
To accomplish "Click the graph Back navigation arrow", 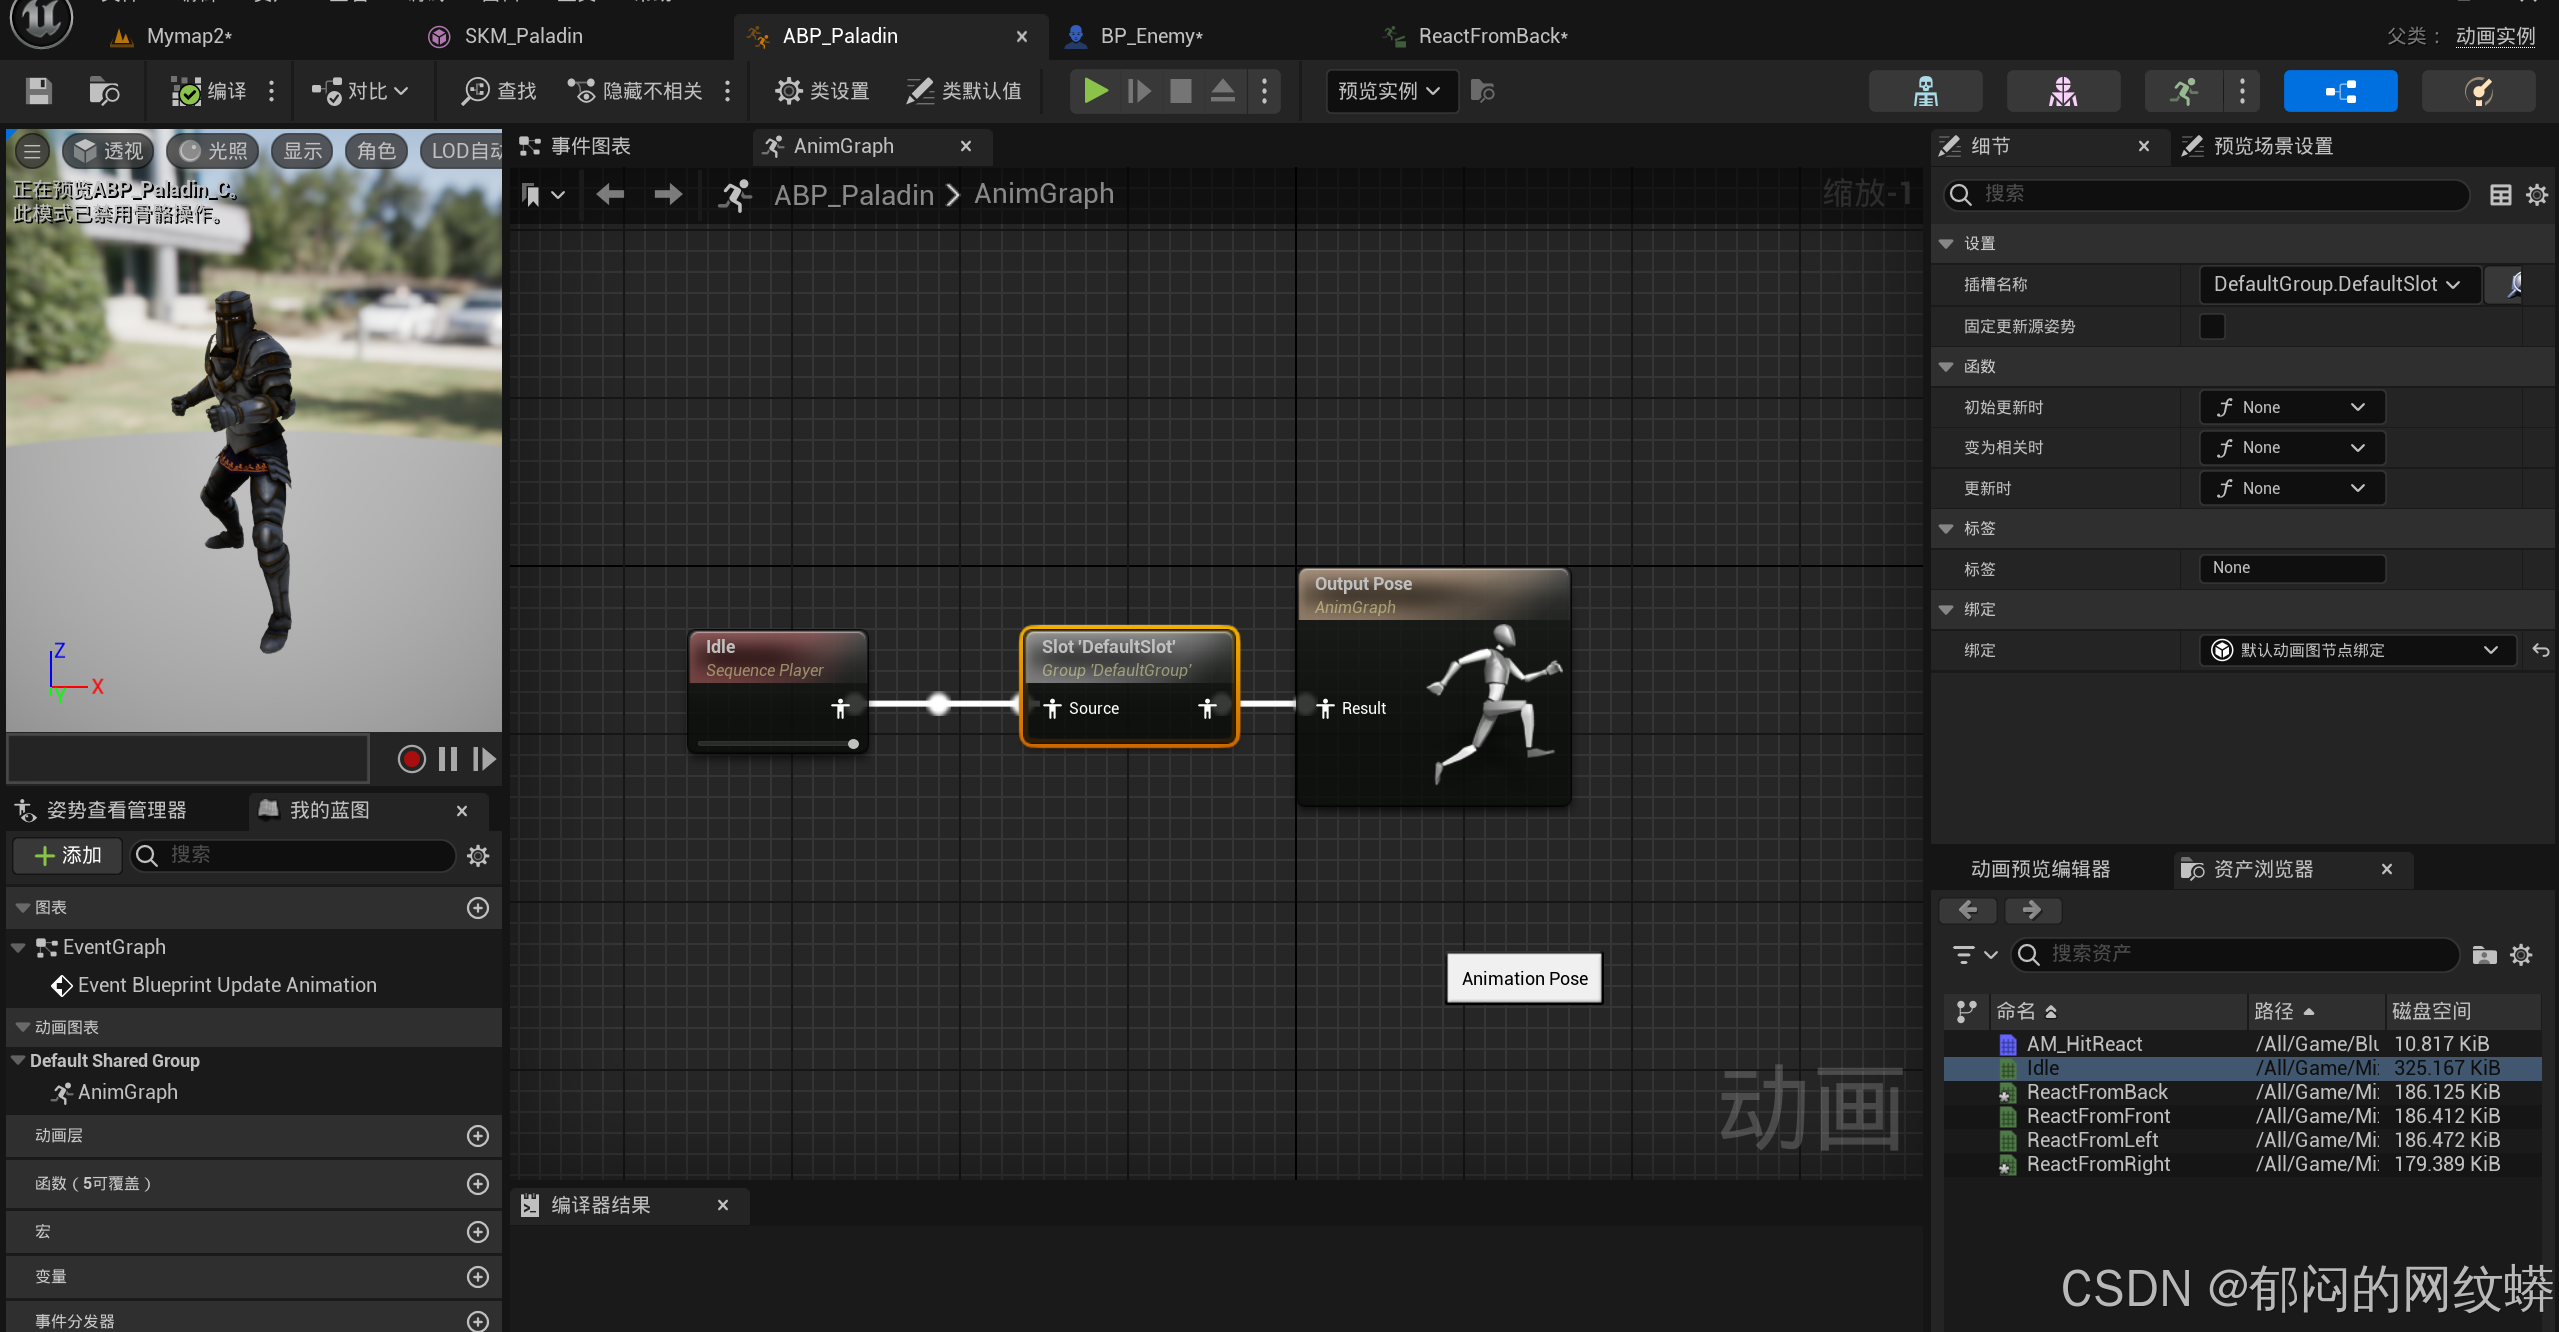I will tap(610, 194).
